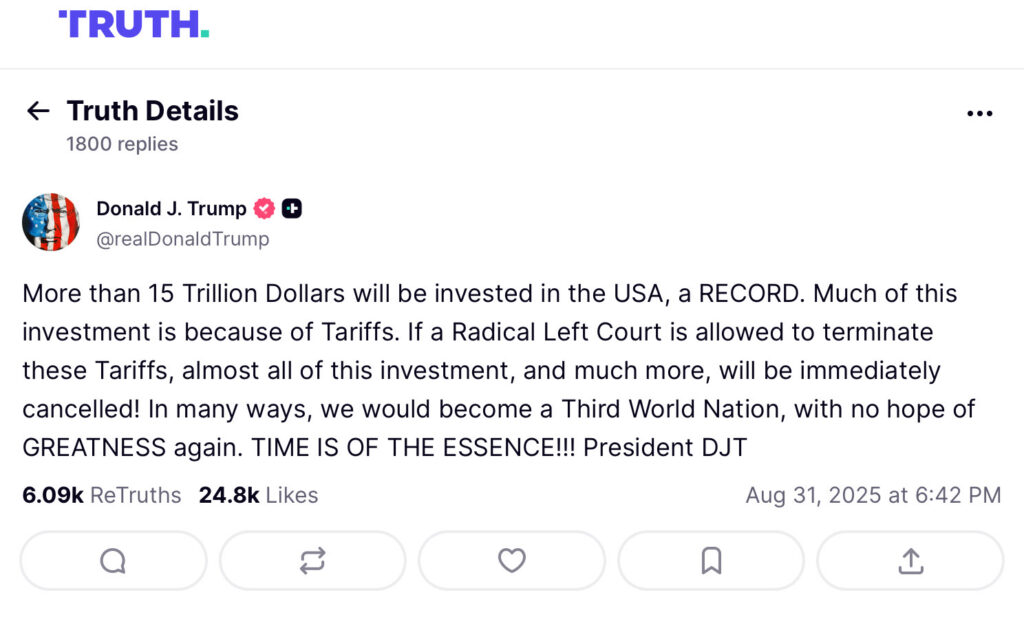The width and height of the screenshot is (1024, 619).
Task: Click the red verified badge icon
Action: [264, 209]
